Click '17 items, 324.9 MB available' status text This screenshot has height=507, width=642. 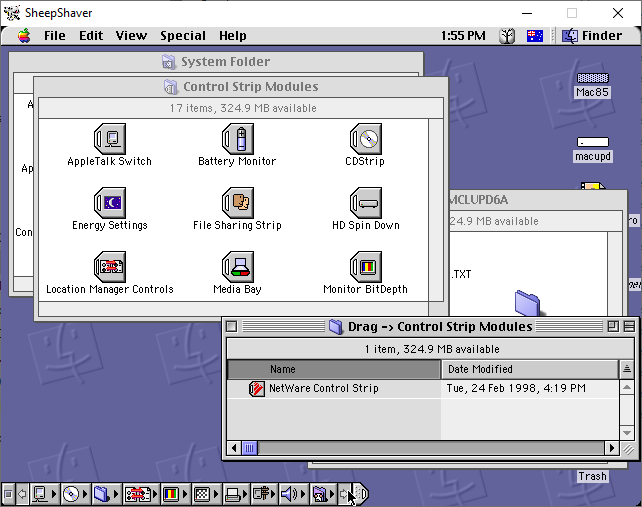pyautogui.click(x=243, y=109)
